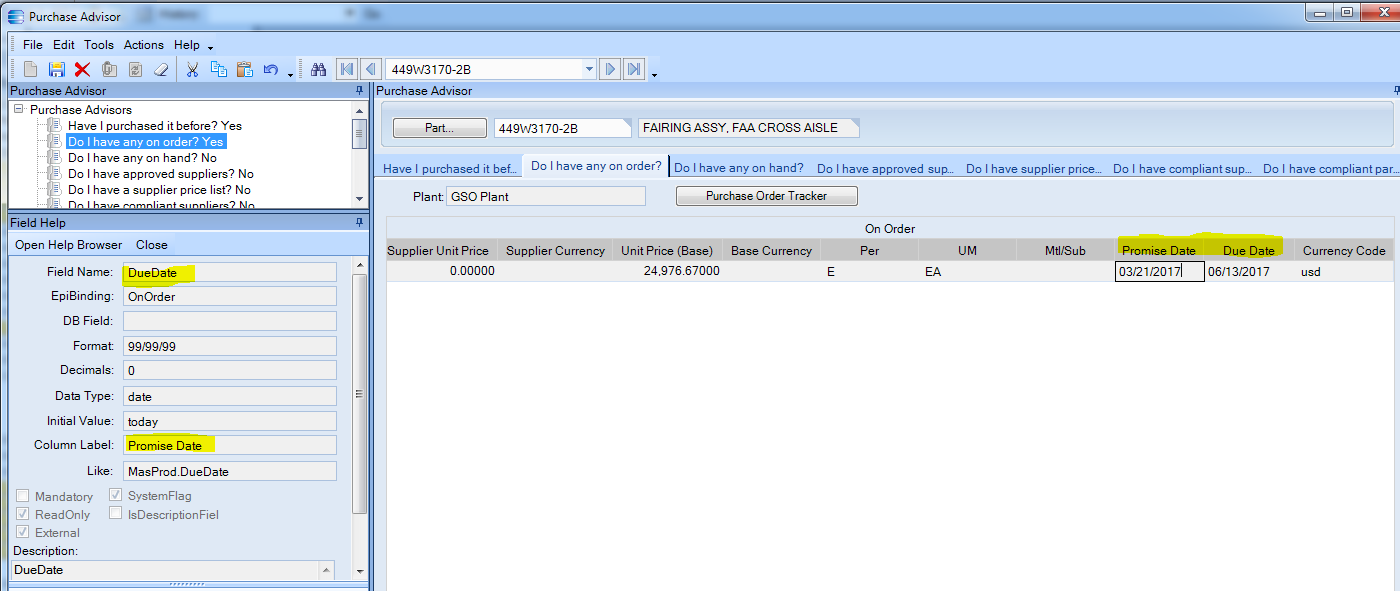Open menu bar overflow options arrow

tap(210, 47)
